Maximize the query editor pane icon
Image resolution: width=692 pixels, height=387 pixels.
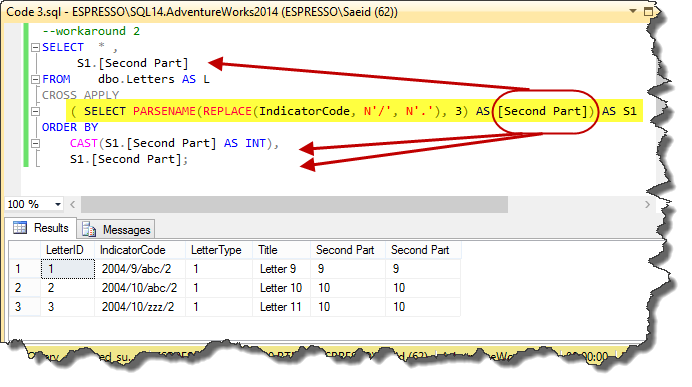pos(648,11)
